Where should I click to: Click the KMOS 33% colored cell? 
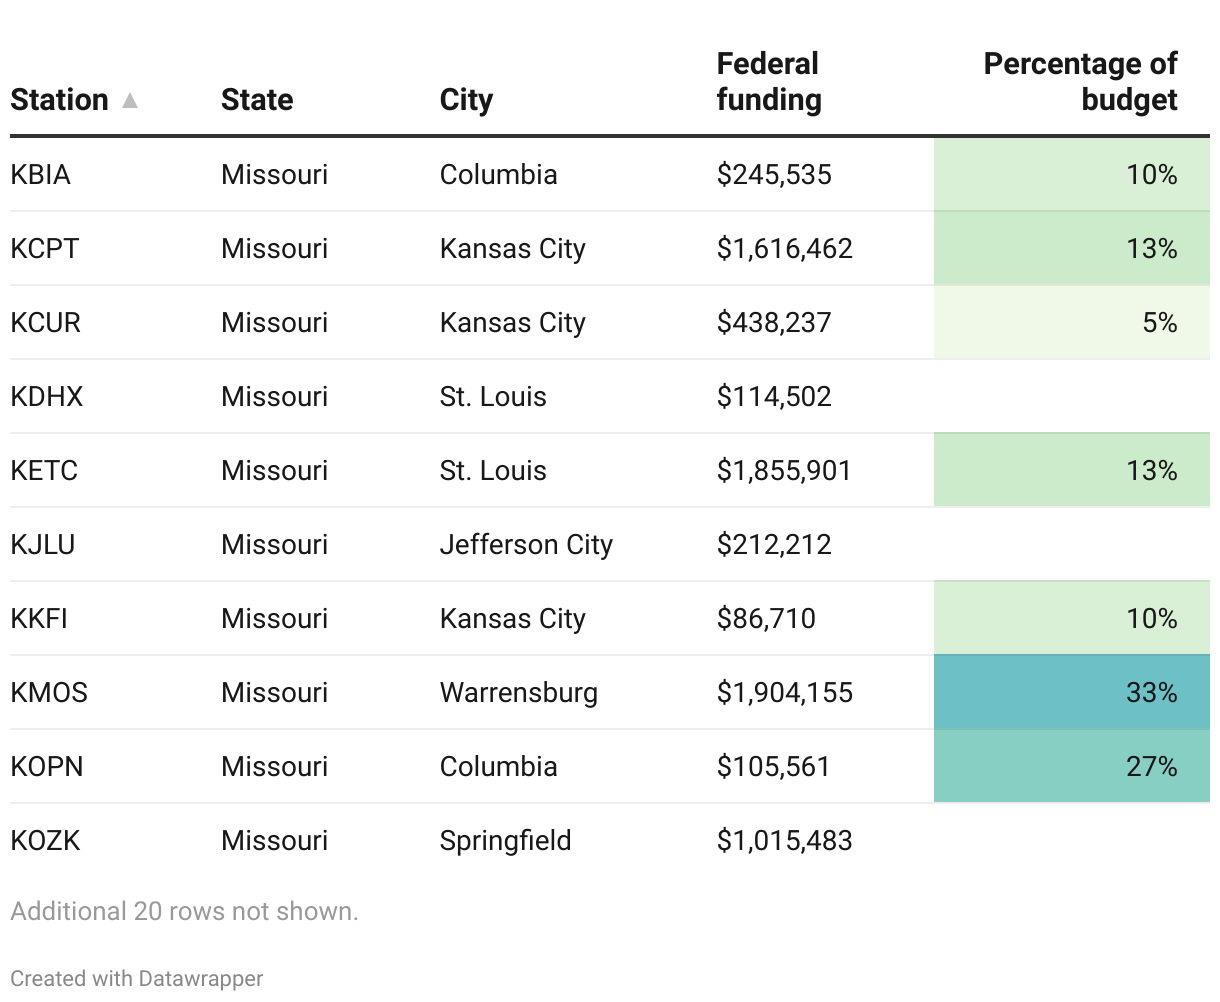(1071, 692)
